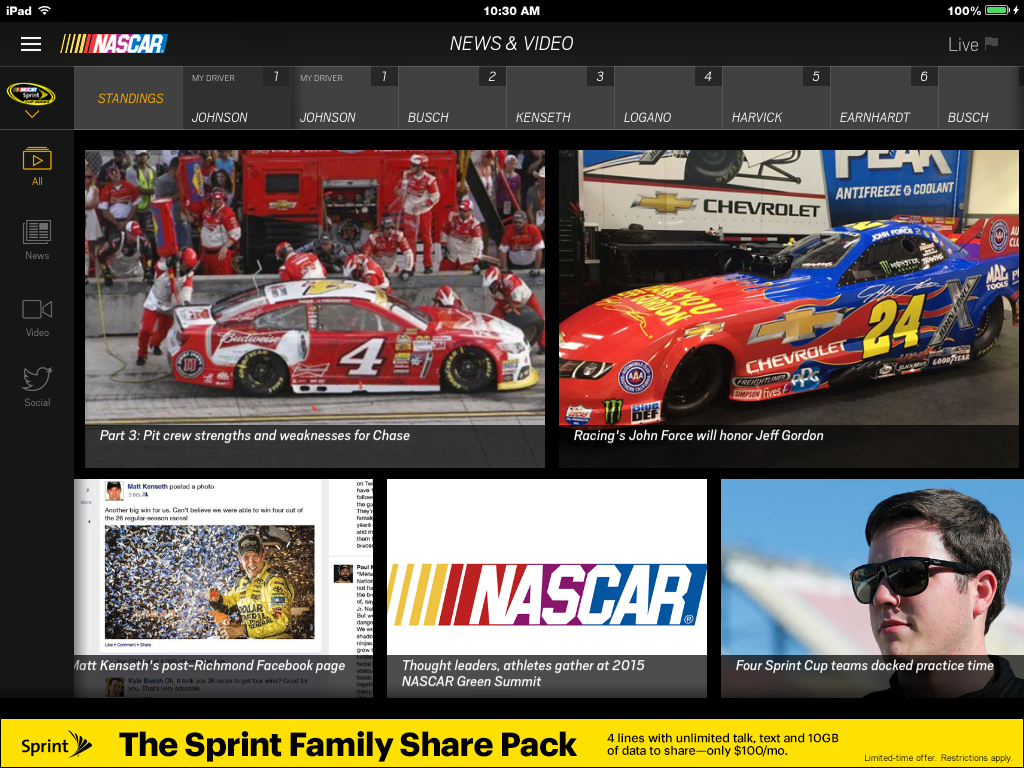Viewport: 1024px width, 768px height.
Task: Tap the Sprint Cup Series logo
Action: (x=31, y=94)
